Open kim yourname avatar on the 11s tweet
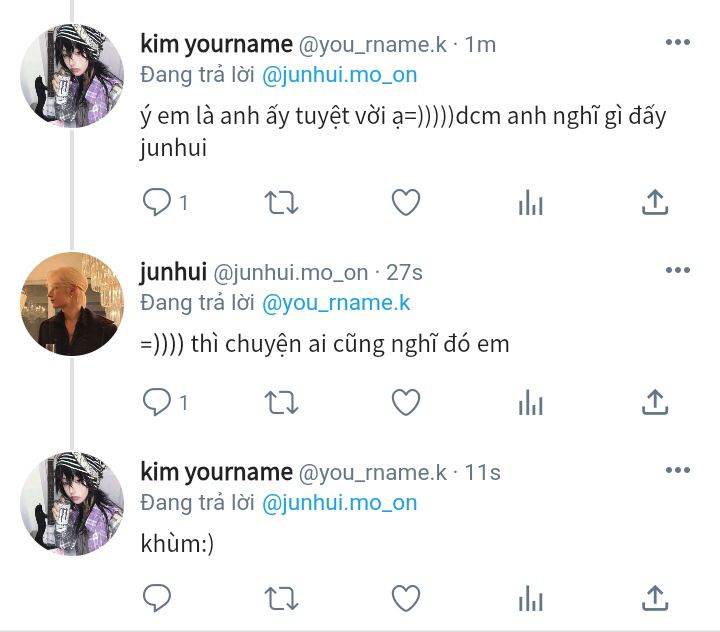This screenshot has width=720, height=632. coord(72,504)
